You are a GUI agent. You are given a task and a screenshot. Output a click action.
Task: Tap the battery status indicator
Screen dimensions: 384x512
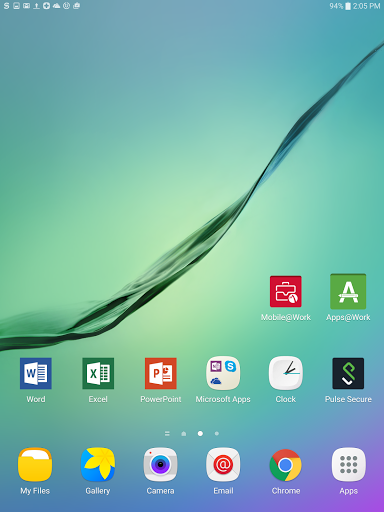coord(348,6)
